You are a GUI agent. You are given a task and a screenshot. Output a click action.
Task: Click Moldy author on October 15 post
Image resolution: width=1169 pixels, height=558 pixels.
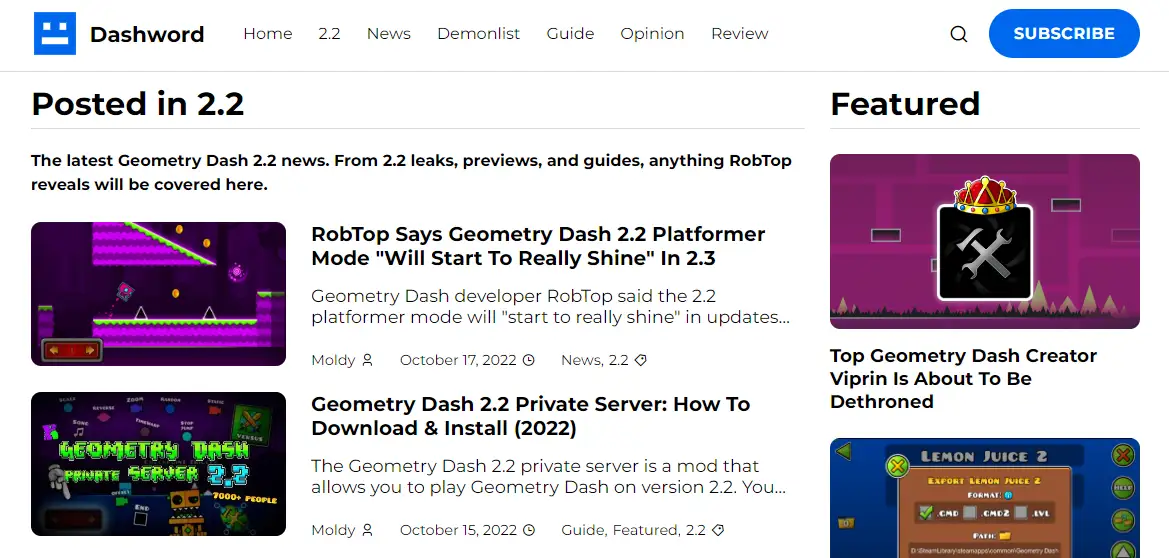click(x=333, y=530)
